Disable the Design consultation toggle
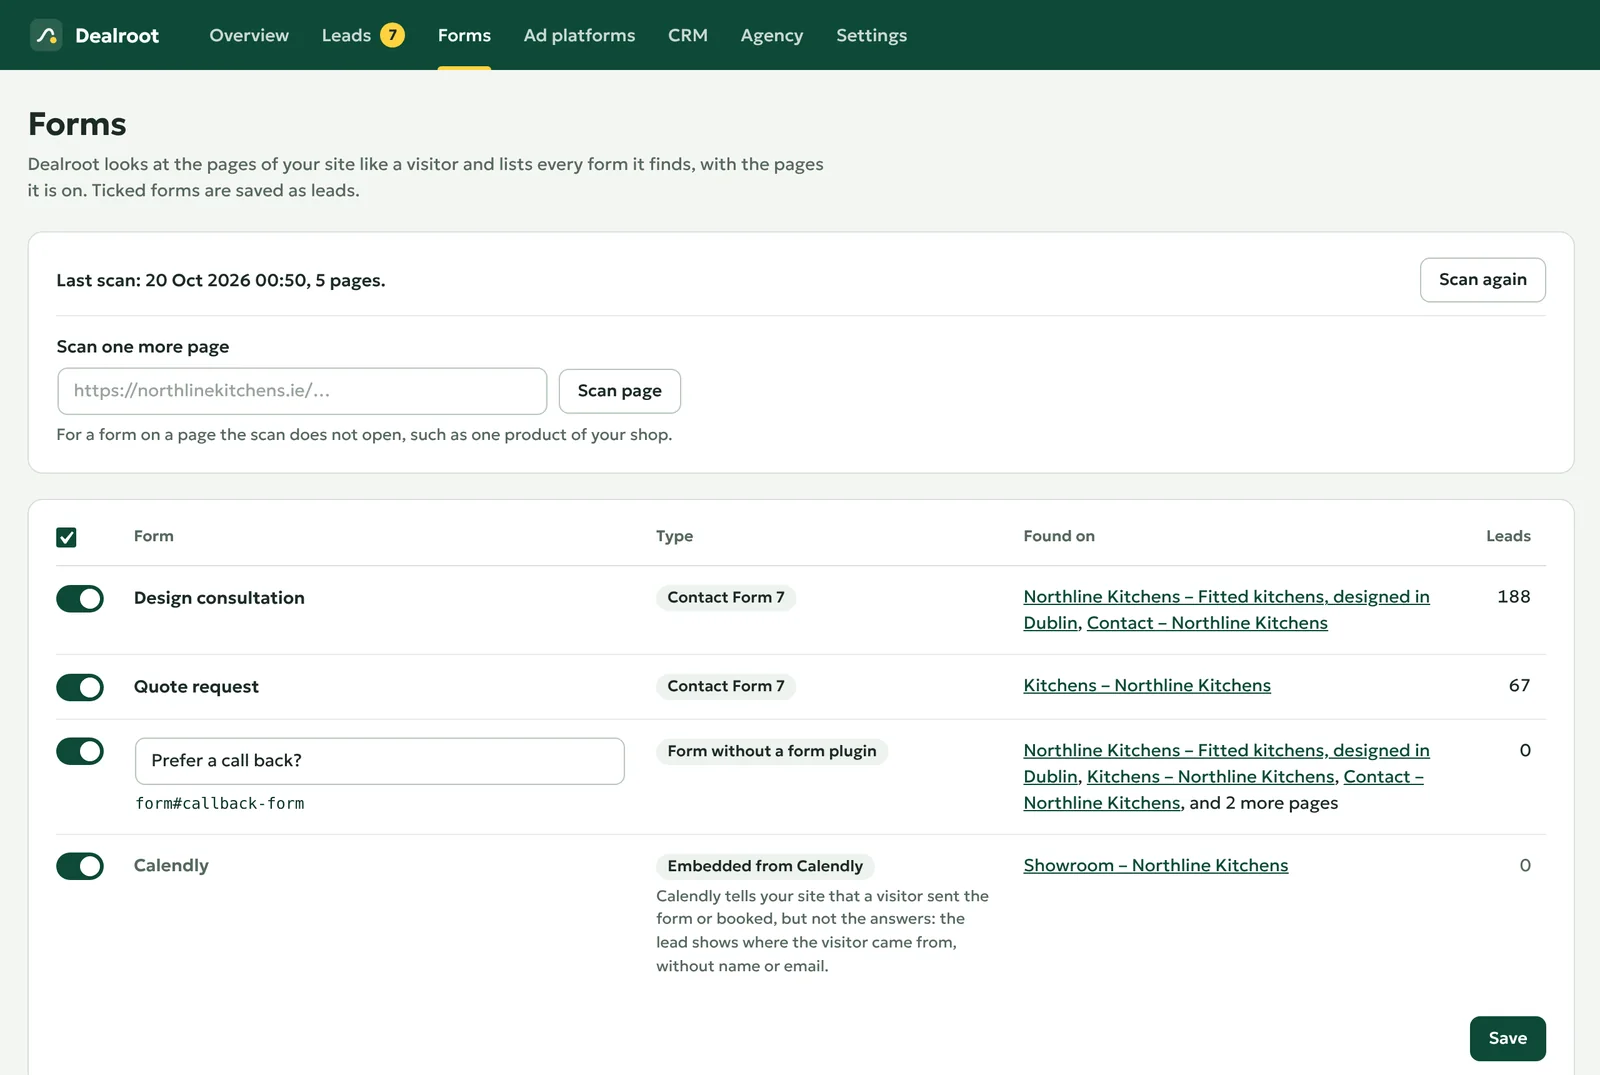 coord(80,598)
